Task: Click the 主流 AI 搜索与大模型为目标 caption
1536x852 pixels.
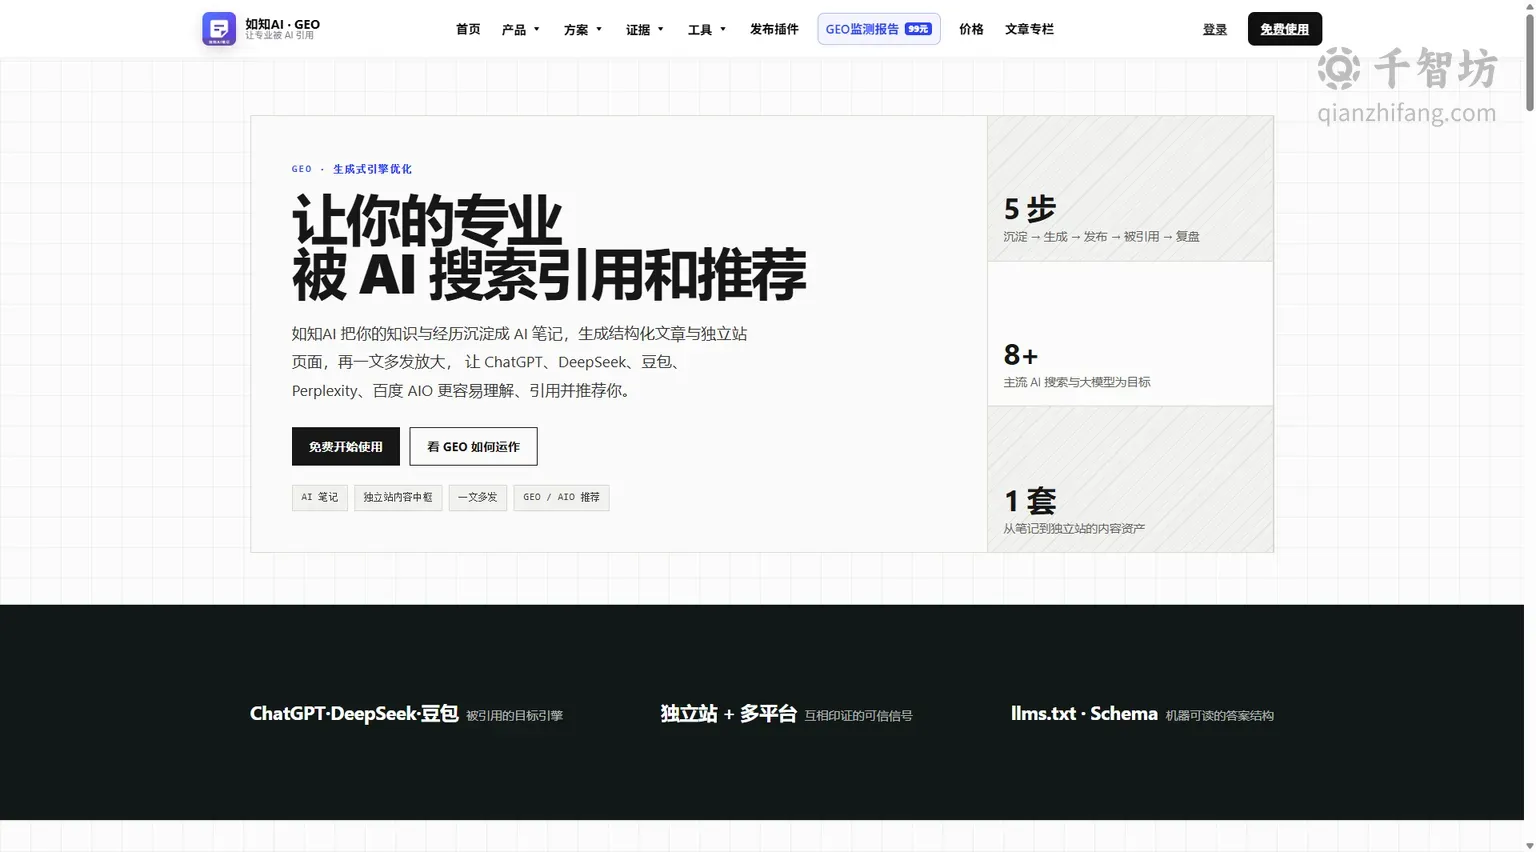Action: point(1077,382)
